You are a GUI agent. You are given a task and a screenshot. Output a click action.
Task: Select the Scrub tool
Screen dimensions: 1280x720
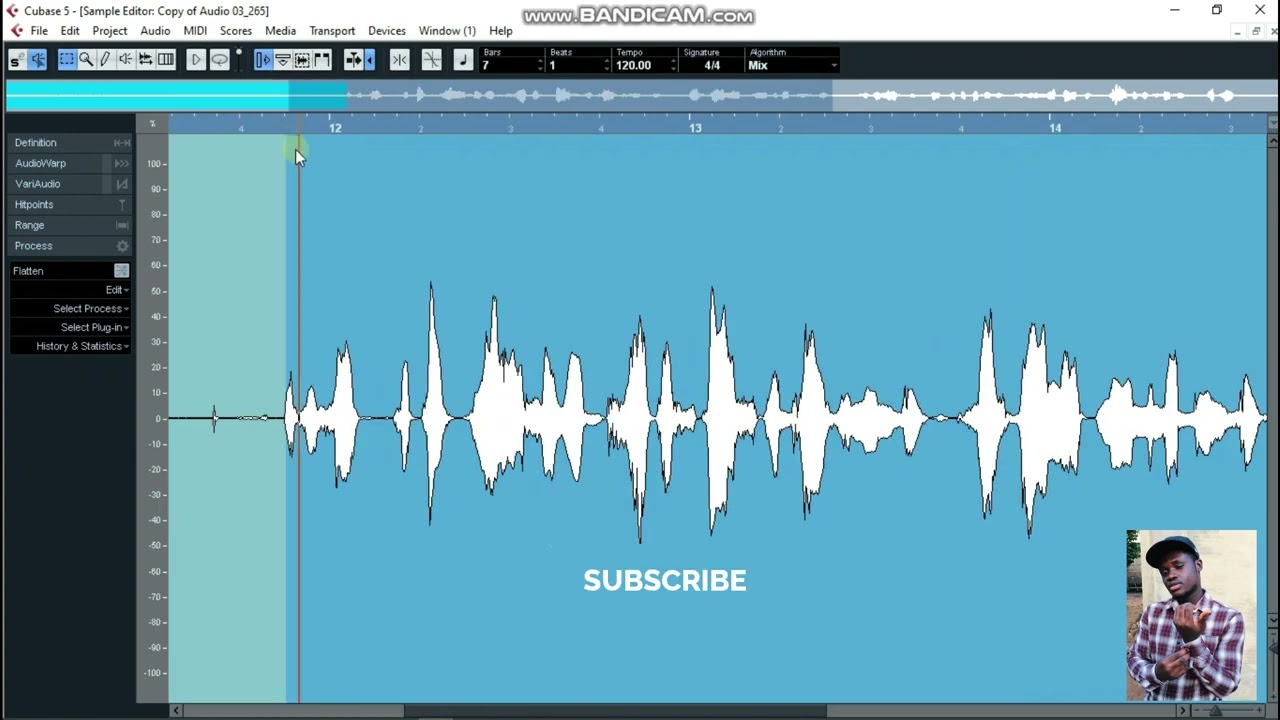tap(146, 60)
